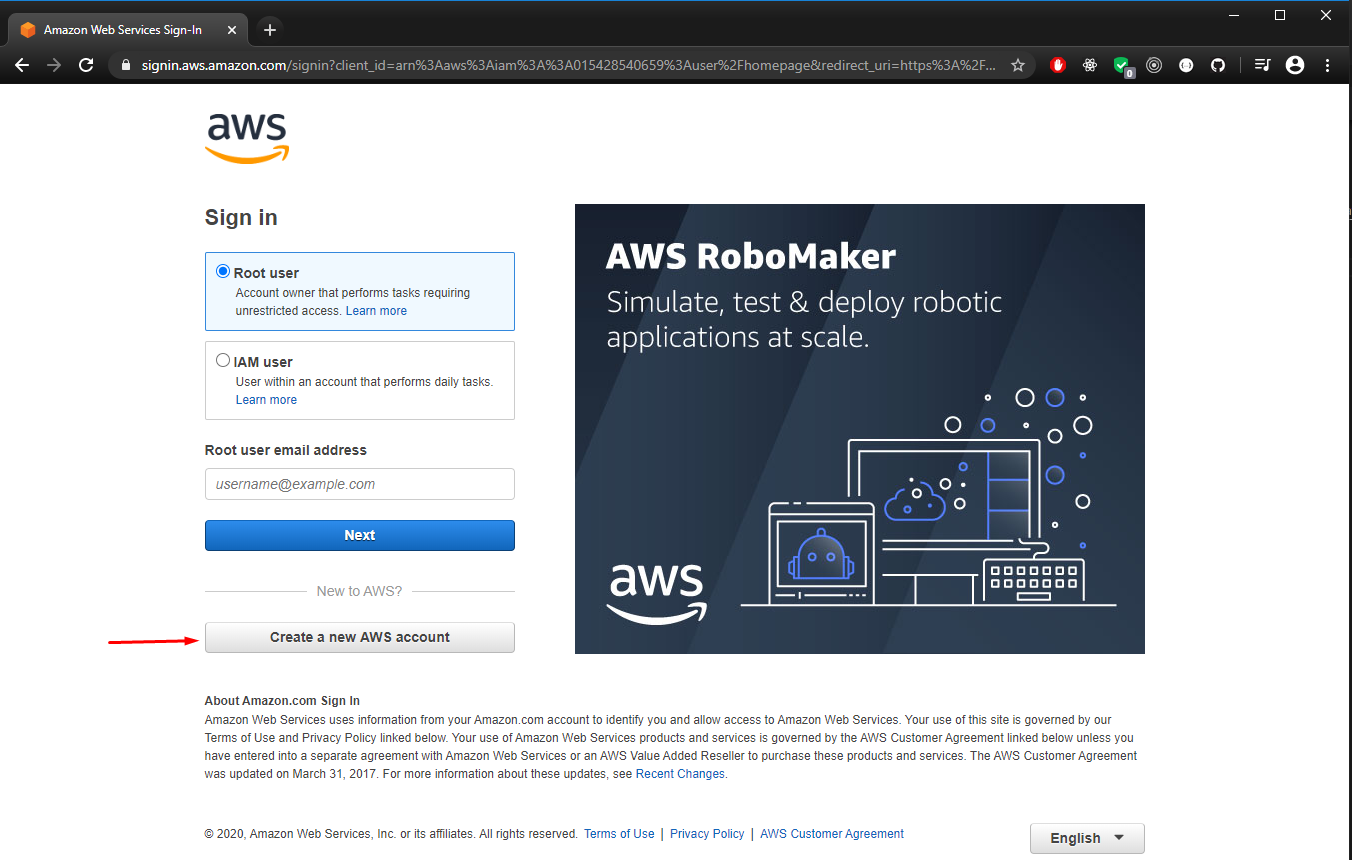This screenshot has height=860, width=1352.
Task: Open the React Developer Tools extension
Action: click(1089, 65)
